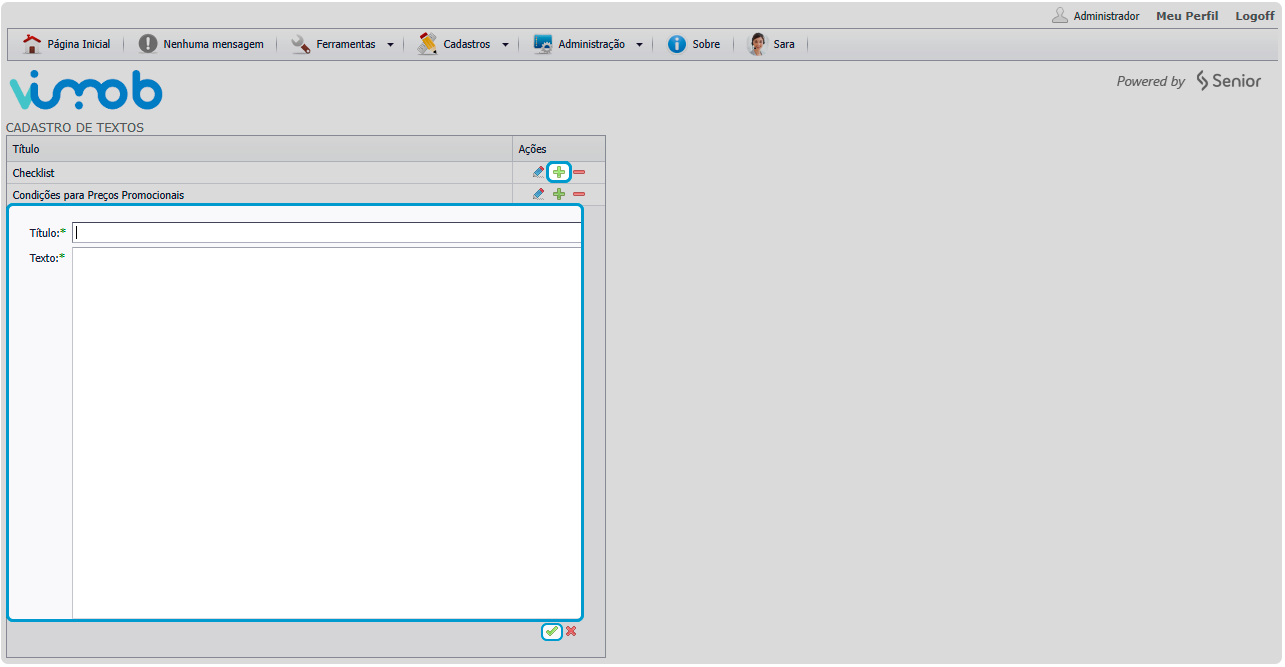
Task: Expand the Administração dropdown arrow
Action: (639, 45)
